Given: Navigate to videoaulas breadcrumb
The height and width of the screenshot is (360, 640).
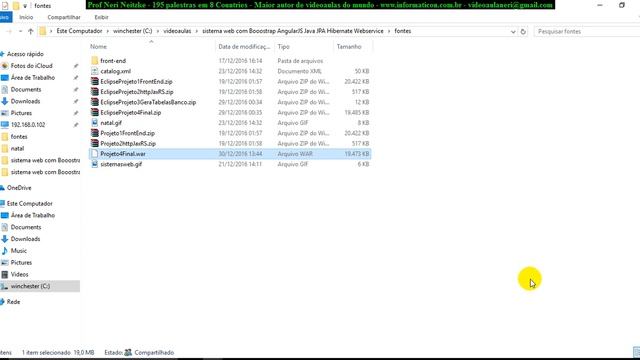Looking at the screenshot, I should (177, 31).
